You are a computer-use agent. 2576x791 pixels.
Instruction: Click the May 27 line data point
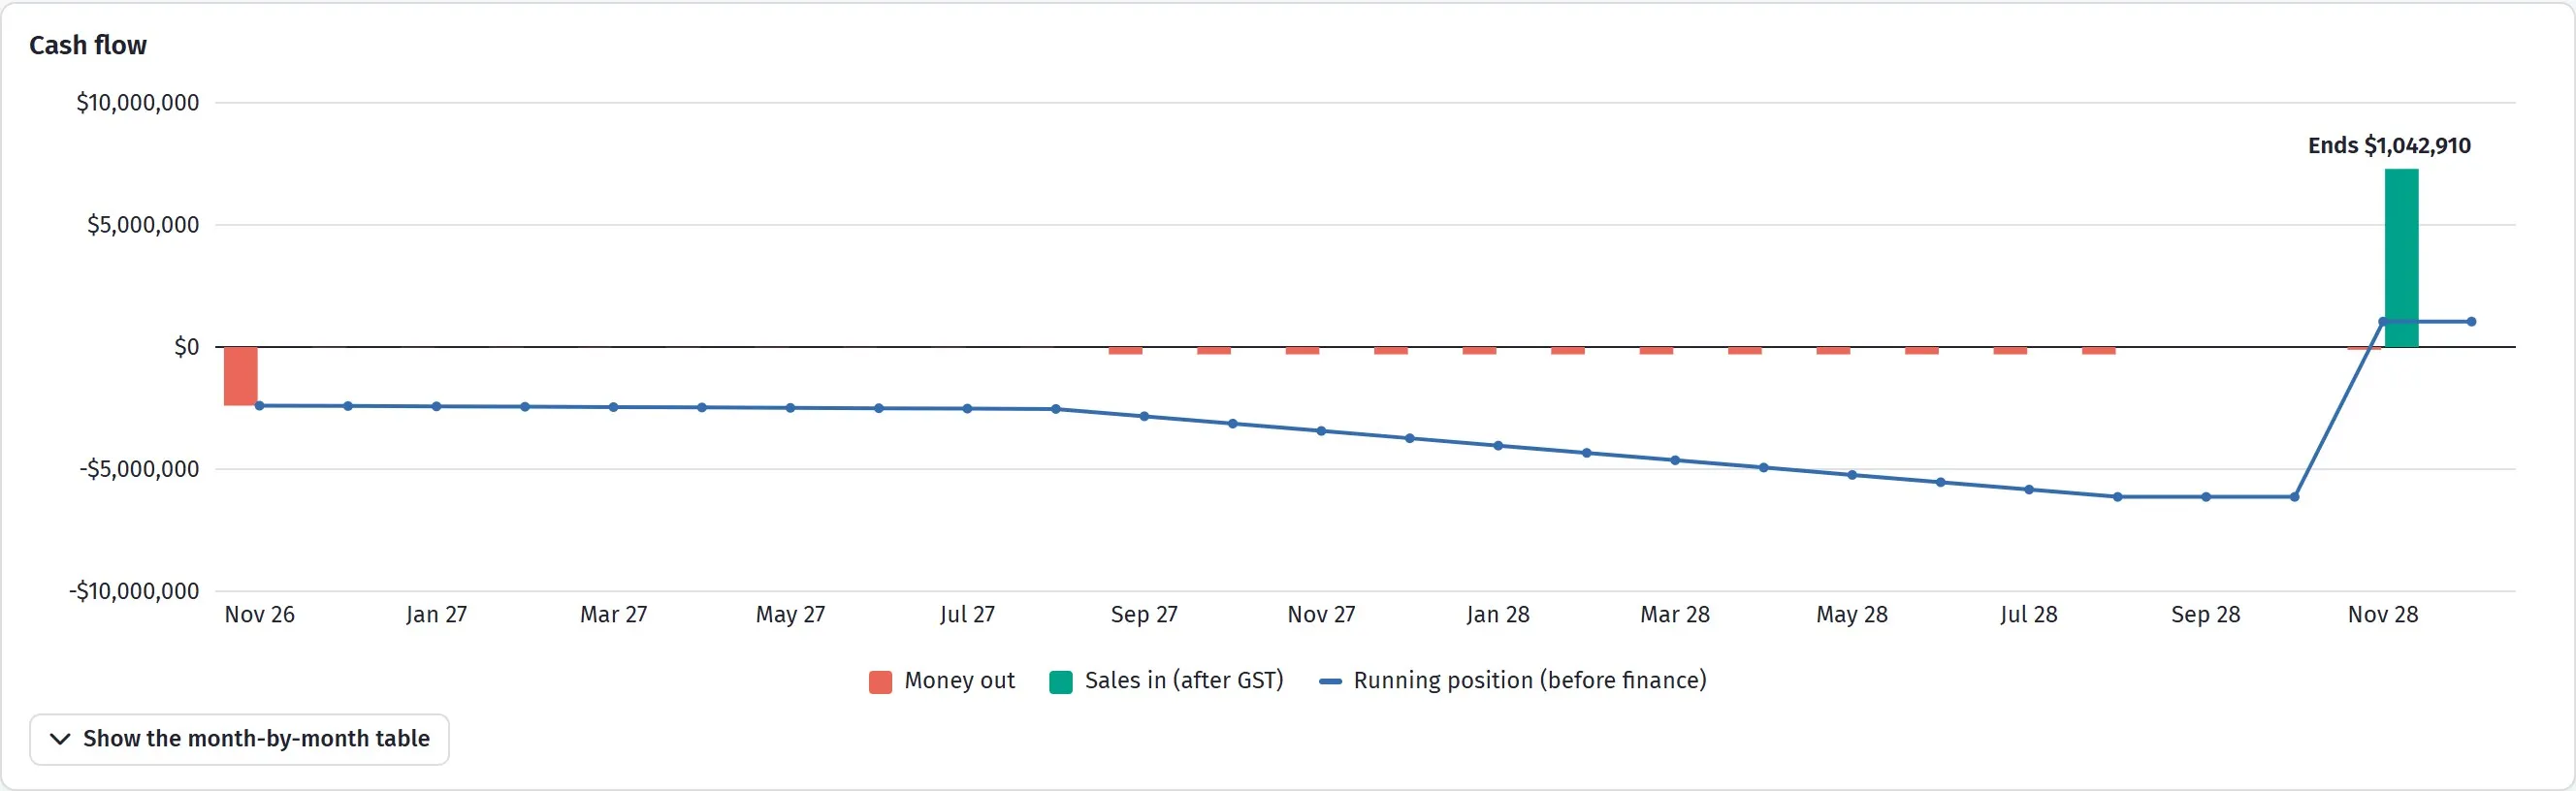click(x=790, y=408)
